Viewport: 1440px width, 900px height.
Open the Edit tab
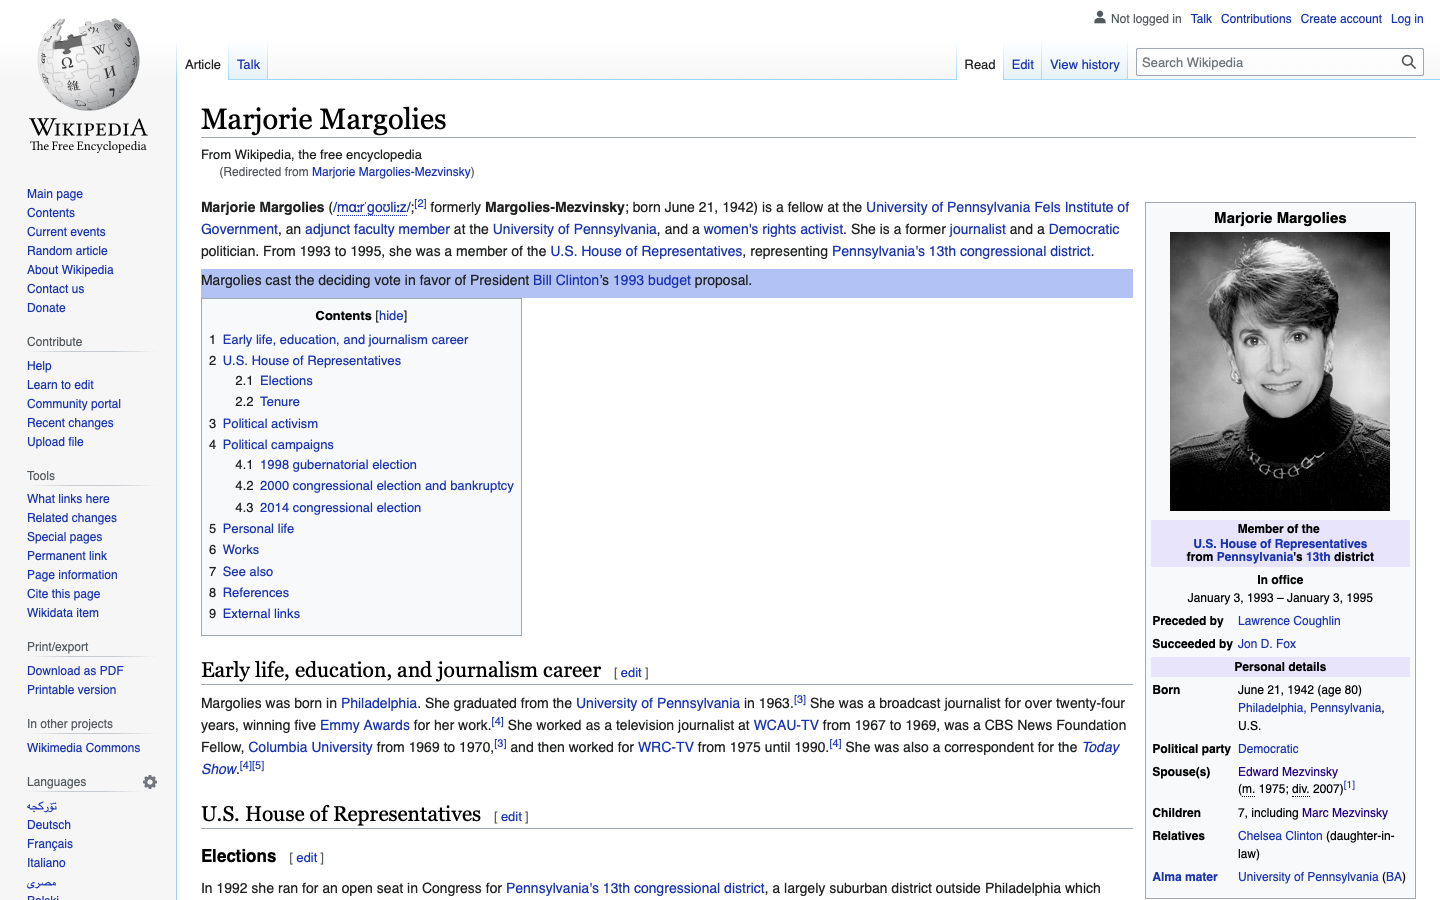1023,65
